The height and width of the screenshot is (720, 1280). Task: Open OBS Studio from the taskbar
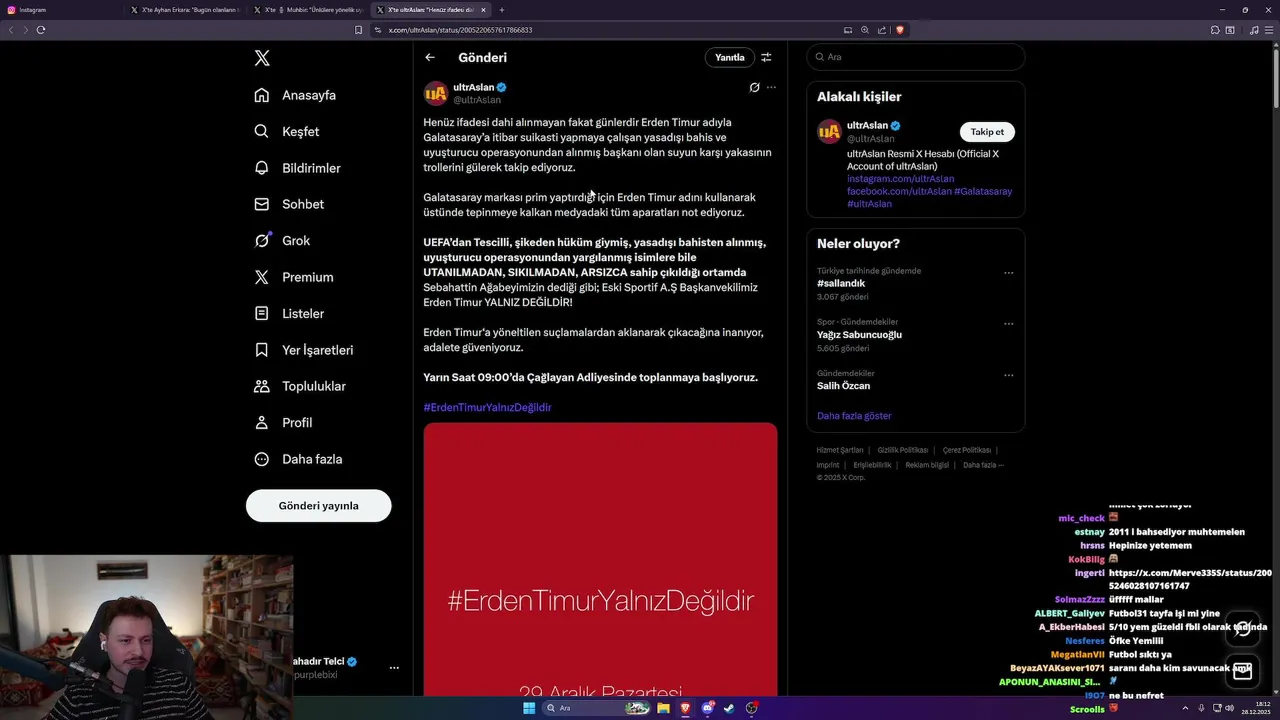752,708
